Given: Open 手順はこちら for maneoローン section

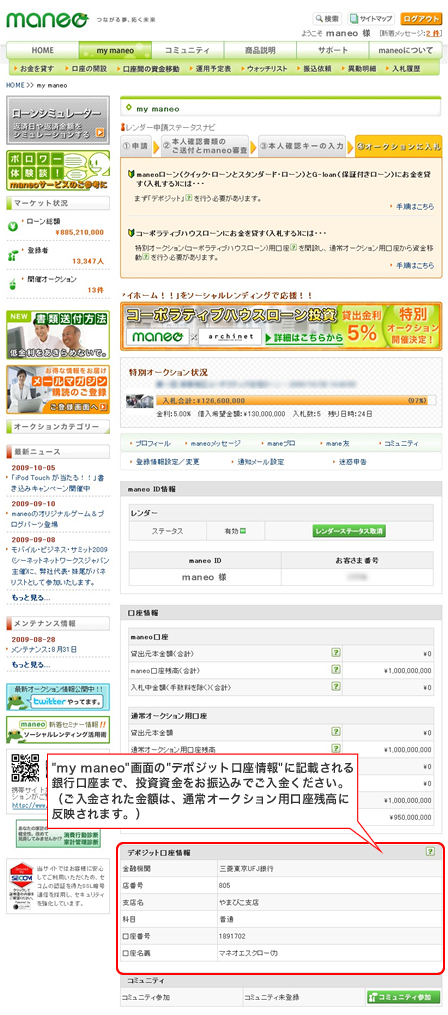Looking at the screenshot, I should pyautogui.click(x=414, y=207).
